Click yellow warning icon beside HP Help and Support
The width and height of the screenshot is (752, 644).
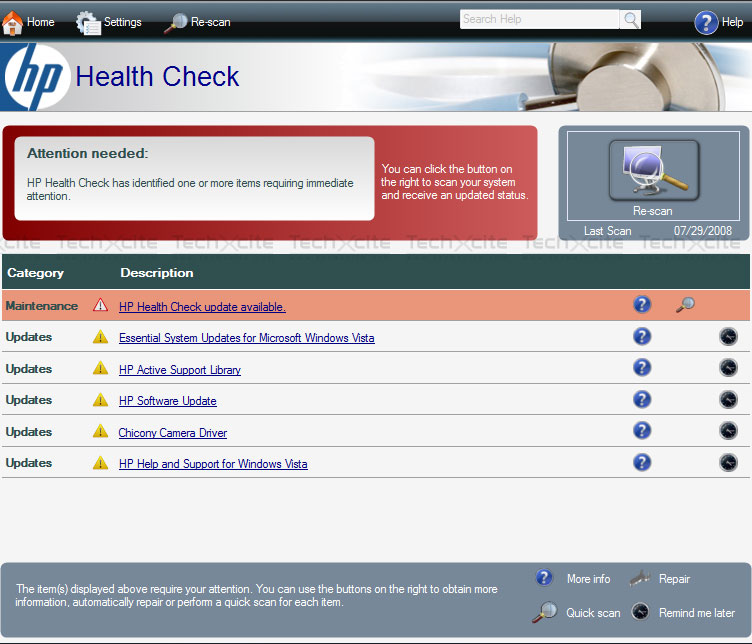(x=100, y=463)
